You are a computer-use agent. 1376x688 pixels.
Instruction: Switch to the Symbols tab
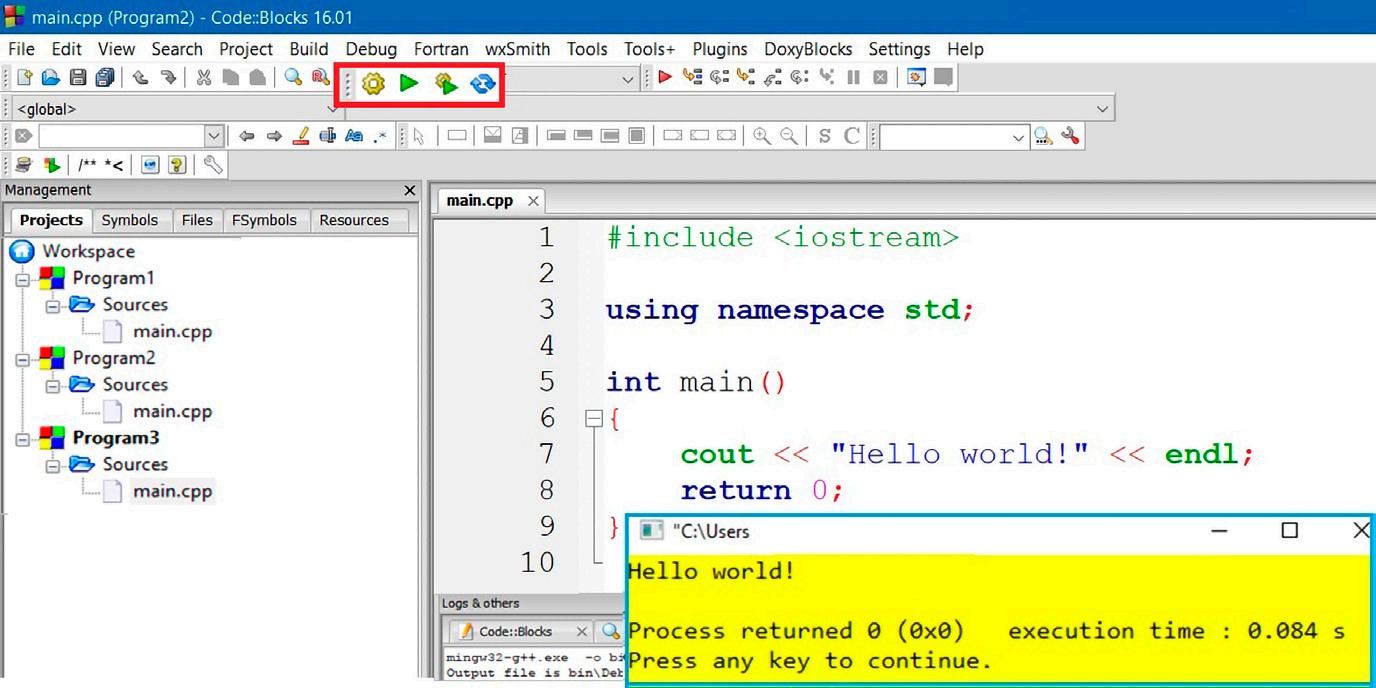pos(129,220)
